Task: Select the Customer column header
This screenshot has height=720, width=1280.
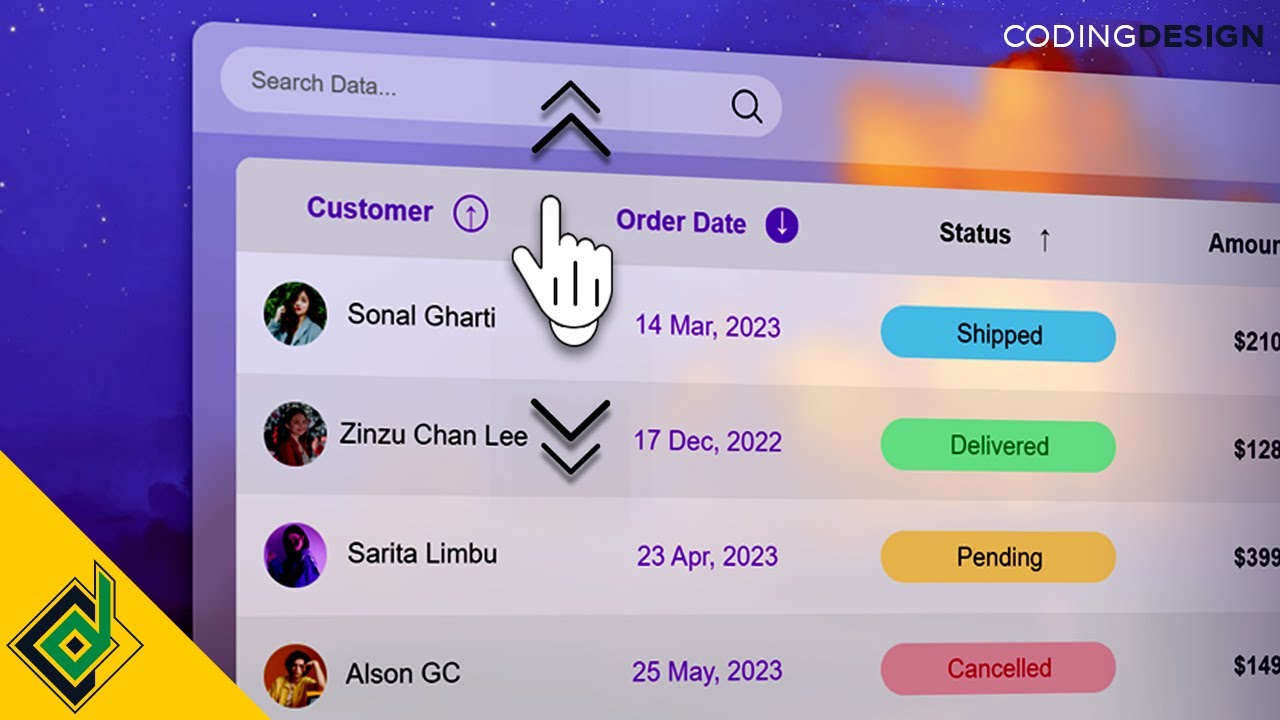Action: [x=370, y=209]
